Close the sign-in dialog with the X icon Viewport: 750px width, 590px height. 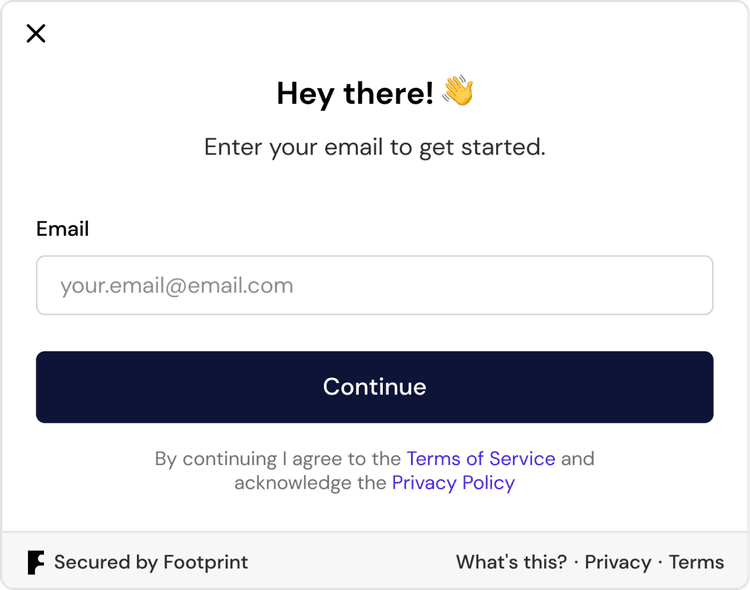click(x=36, y=33)
